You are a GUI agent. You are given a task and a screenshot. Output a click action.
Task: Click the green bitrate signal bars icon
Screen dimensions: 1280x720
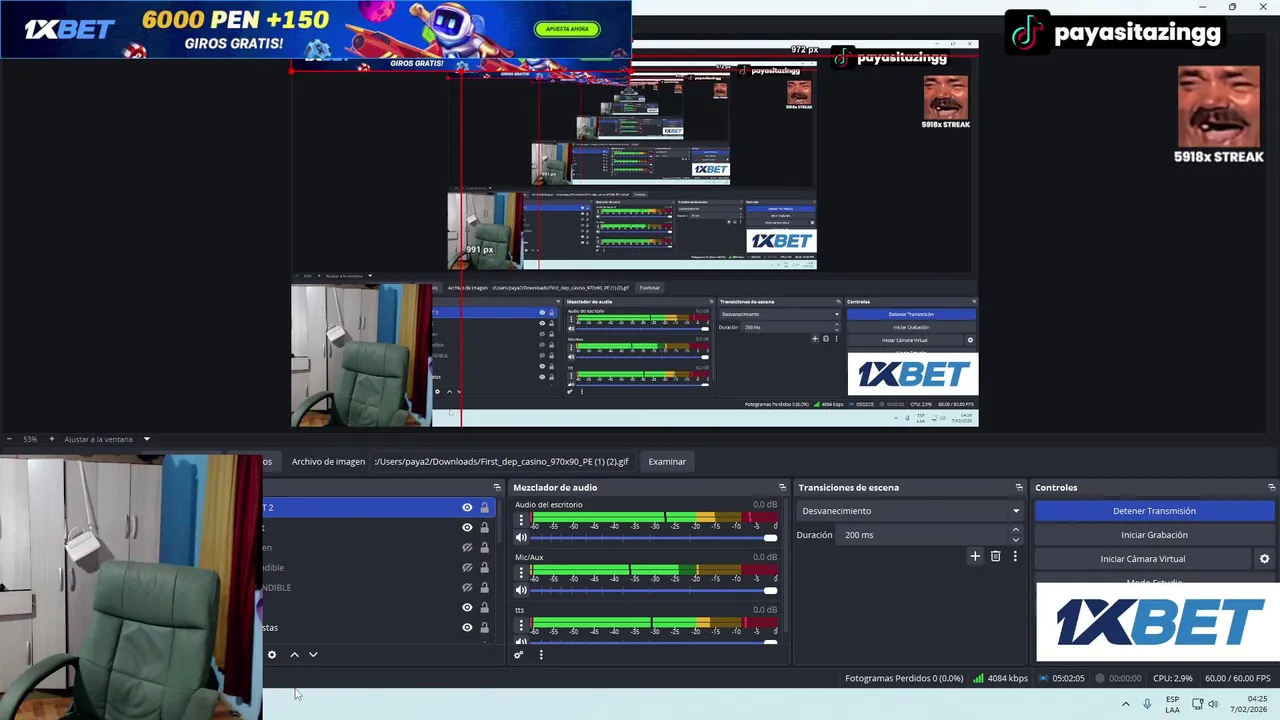(978, 678)
